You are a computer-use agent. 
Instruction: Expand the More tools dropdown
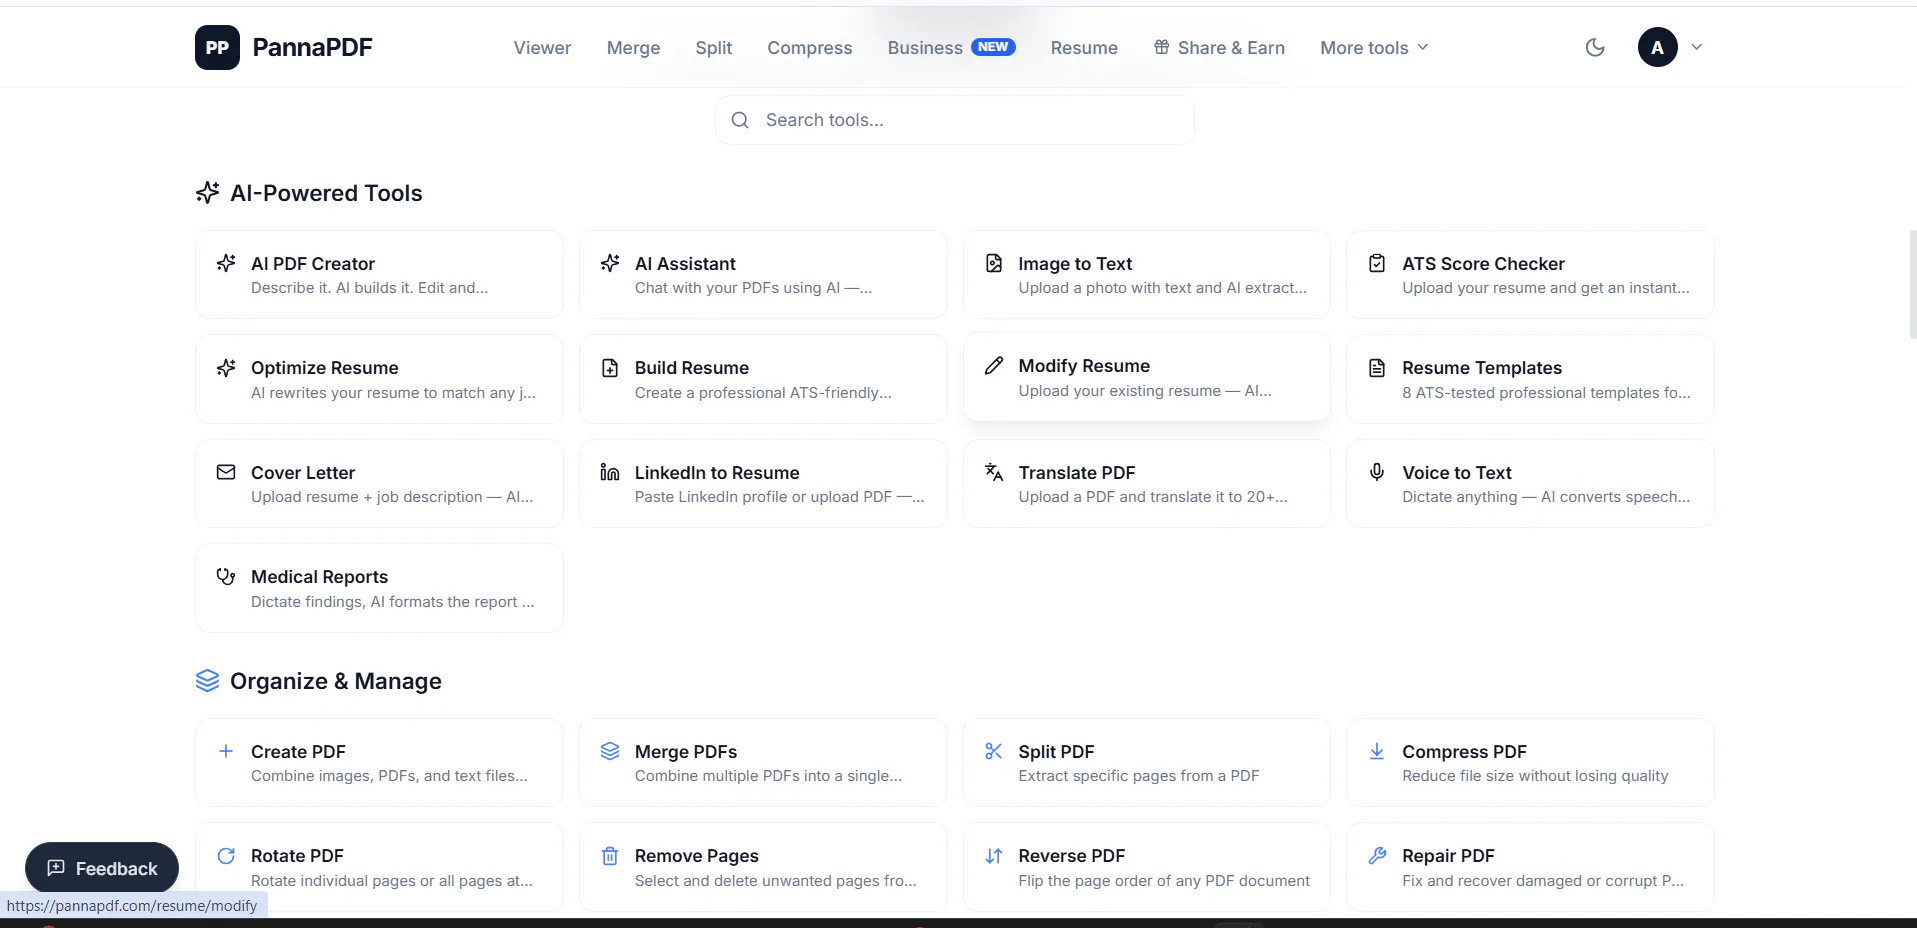click(x=1374, y=48)
